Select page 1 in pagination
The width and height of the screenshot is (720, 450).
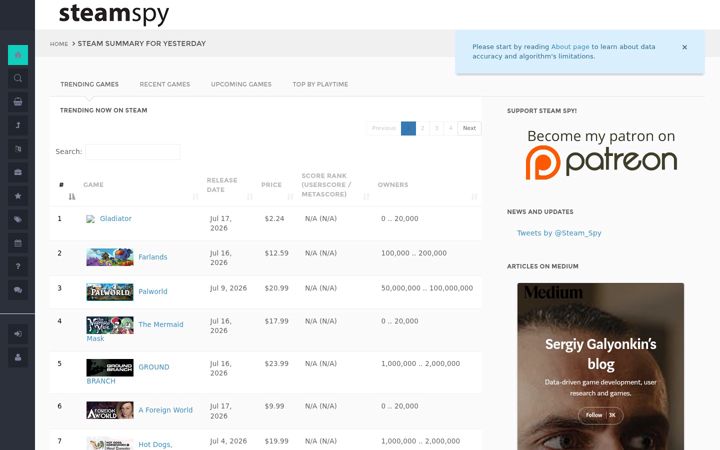(408, 128)
